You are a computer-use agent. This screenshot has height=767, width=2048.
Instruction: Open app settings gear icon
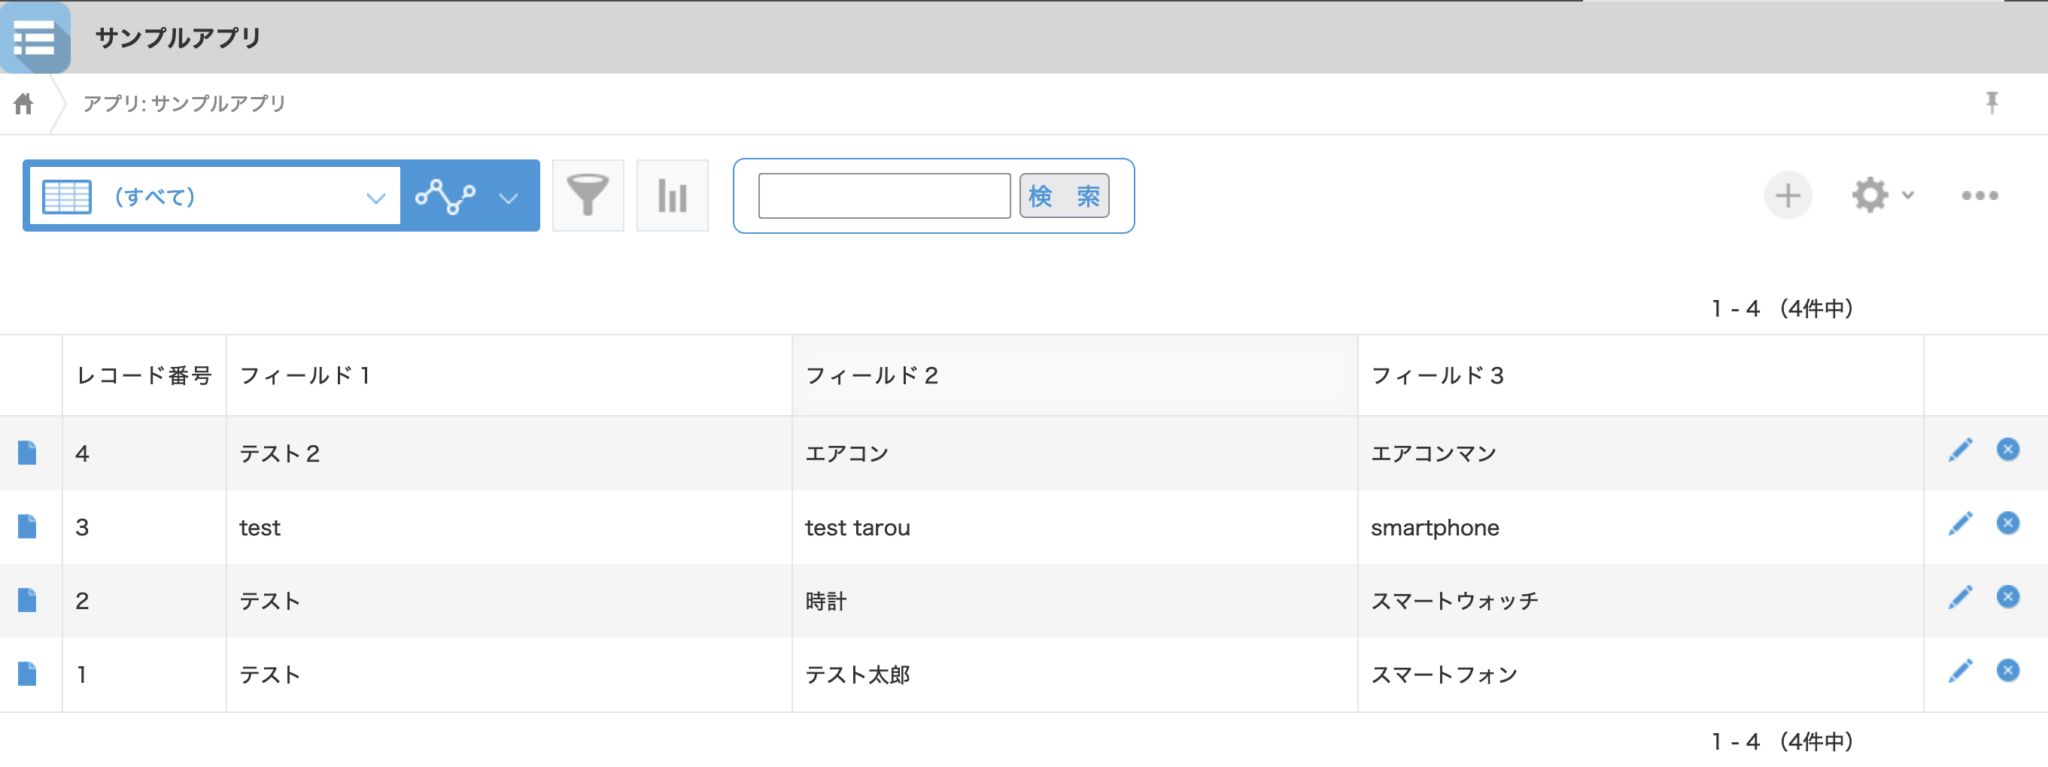pyautogui.click(x=1869, y=196)
